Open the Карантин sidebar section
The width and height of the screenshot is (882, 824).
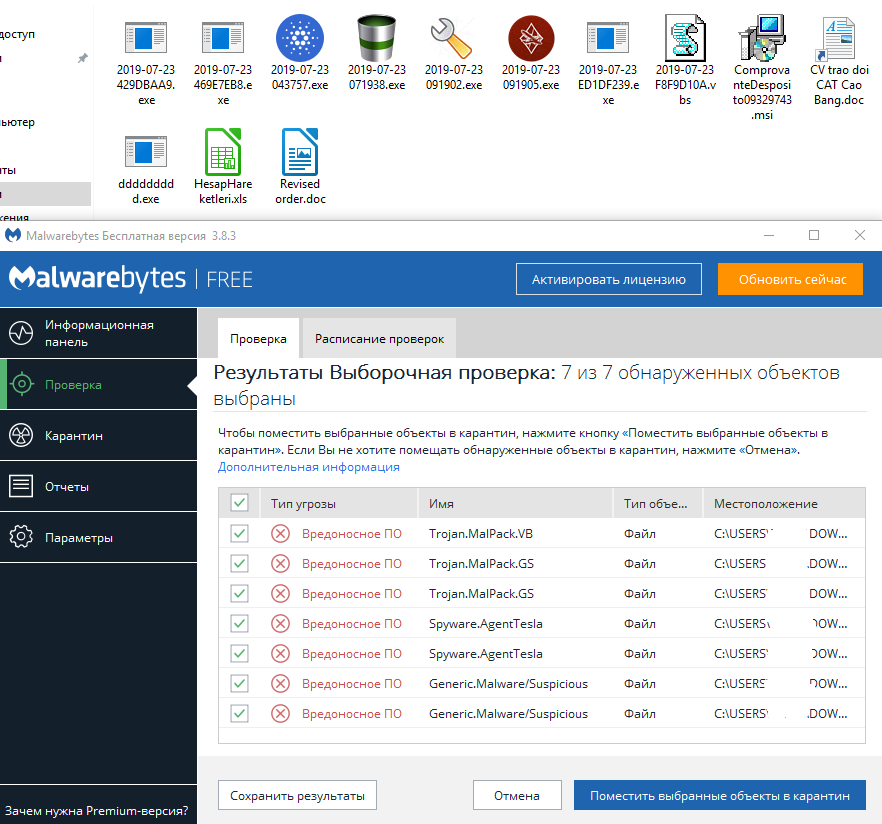click(x=98, y=435)
